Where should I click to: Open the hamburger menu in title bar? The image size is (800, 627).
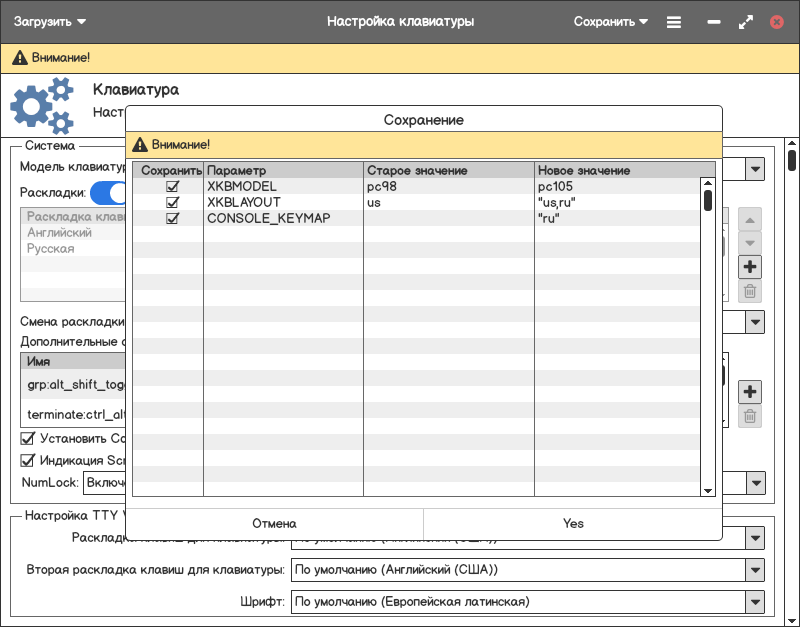click(x=674, y=21)
